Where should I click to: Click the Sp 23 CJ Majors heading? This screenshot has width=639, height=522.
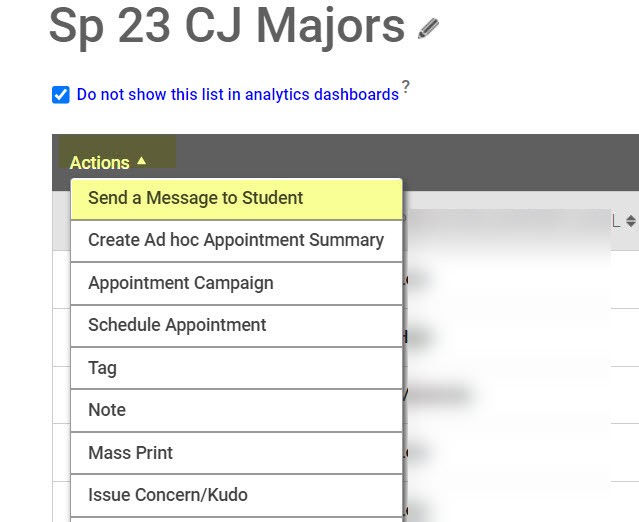[226, 27]
